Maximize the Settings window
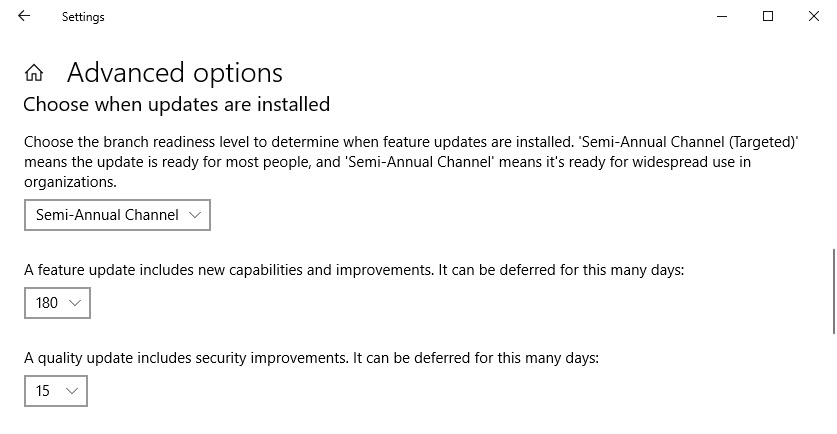Viewport: 837px width, 434px height. (x=768, y=17)
